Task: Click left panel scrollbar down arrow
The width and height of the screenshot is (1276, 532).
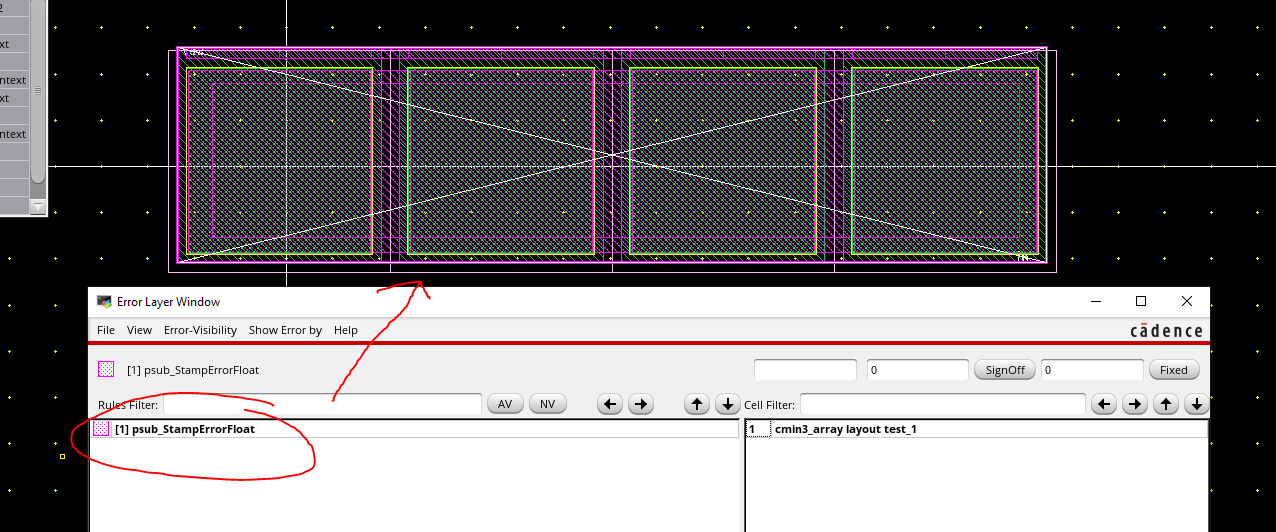Action: point(38,208)
